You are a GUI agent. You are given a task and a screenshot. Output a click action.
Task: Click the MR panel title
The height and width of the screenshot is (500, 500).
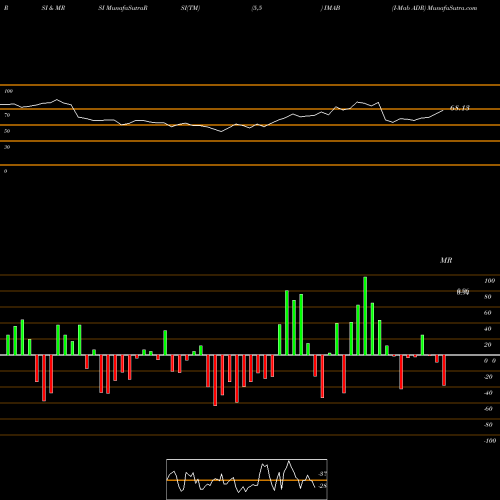point(446,260)
